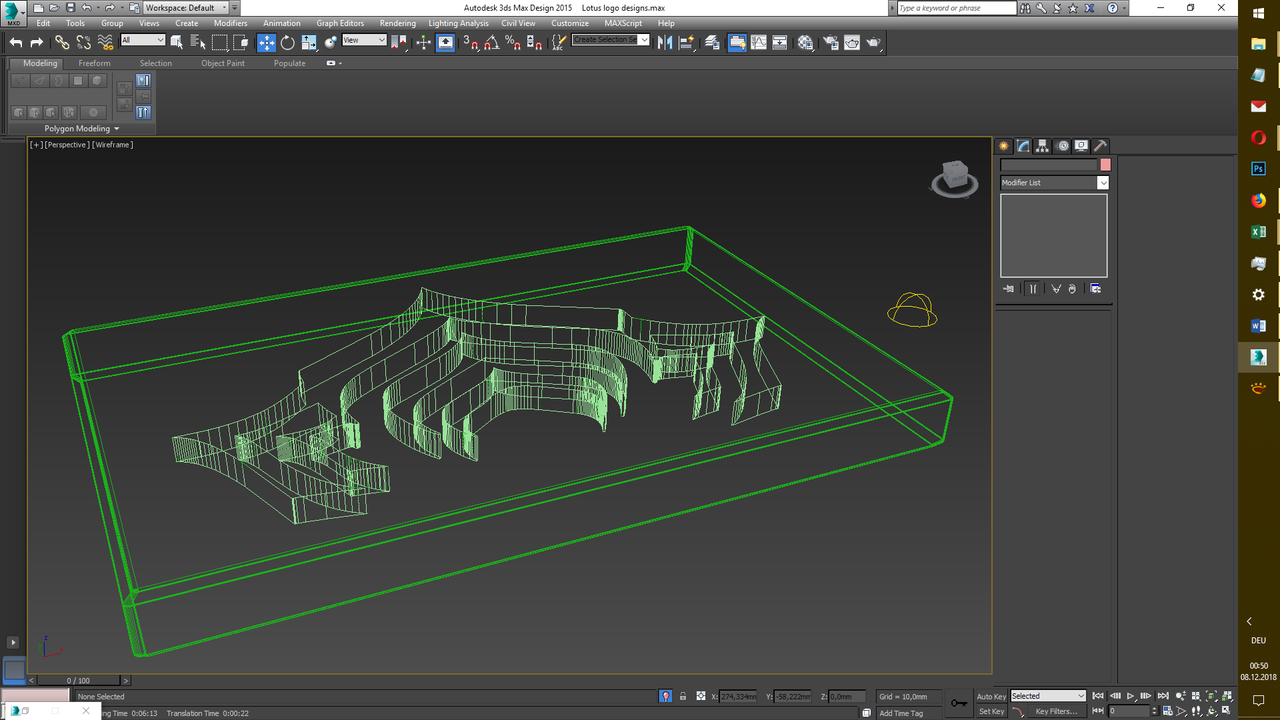Open the Graph Editors menu
1280x720 pixels.
point(340,23)
